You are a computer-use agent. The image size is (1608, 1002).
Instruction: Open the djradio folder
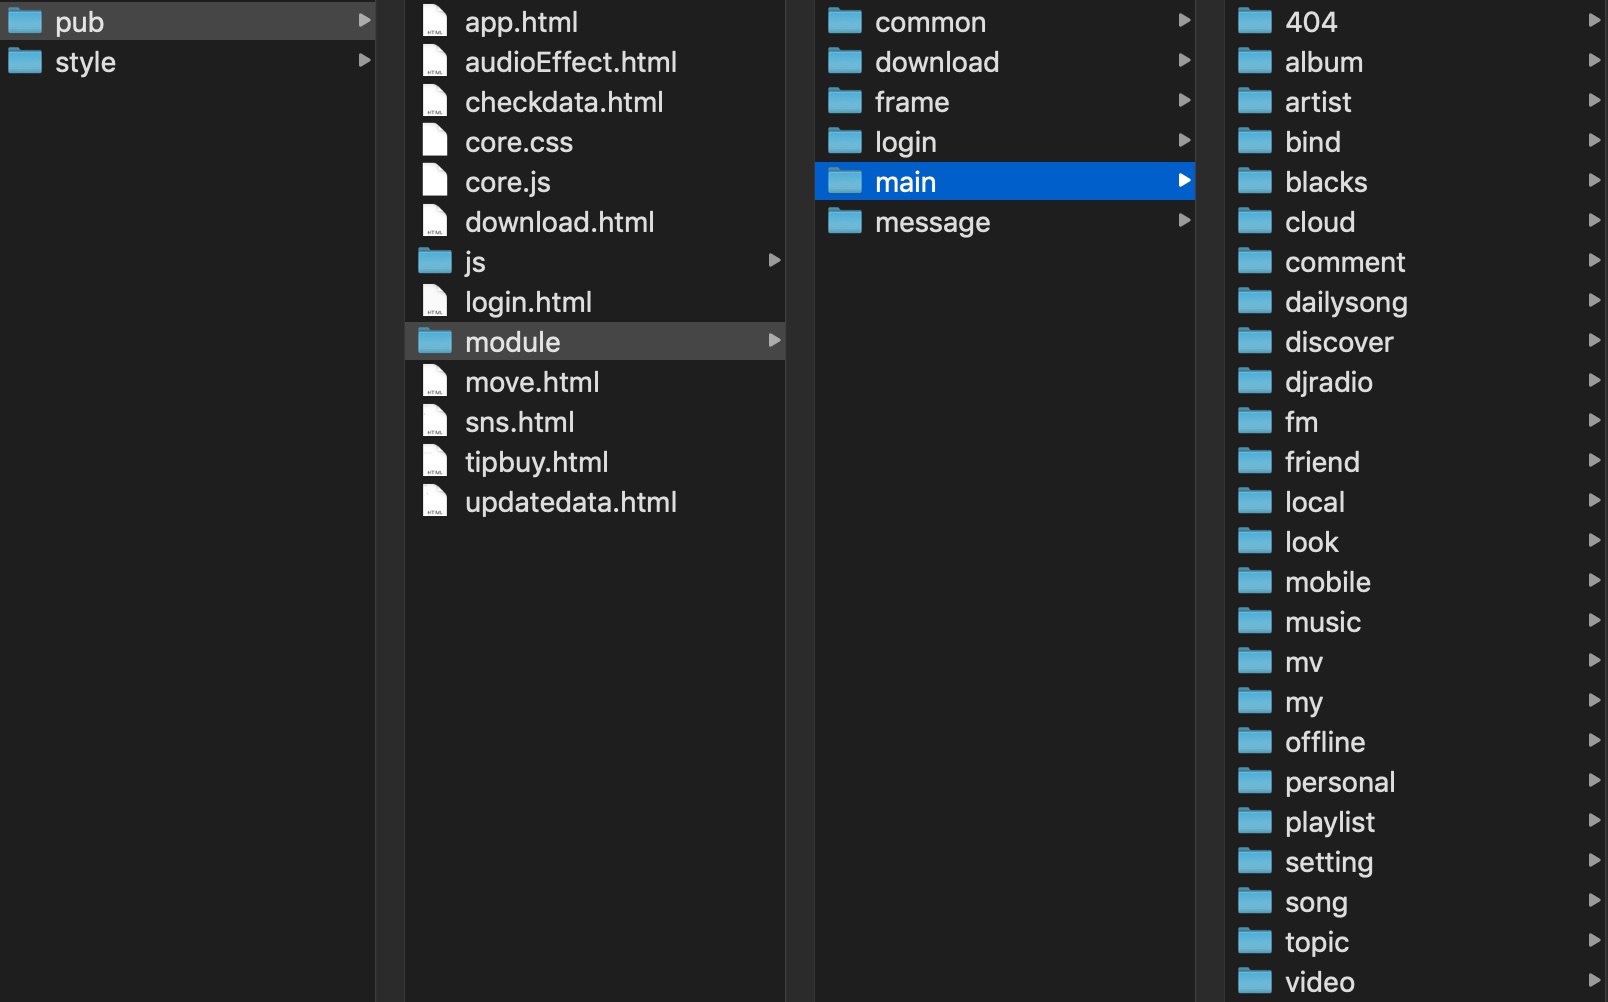click(x=1328, y=382)
